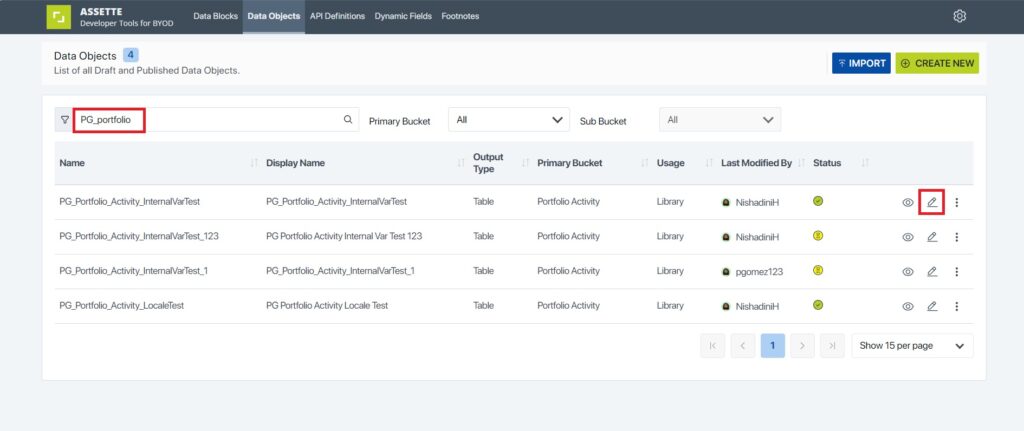This screenshot has width=1024, height=431.
Task: Open more options for PG_Portfolio_Activity_InternalVarTest row
Action: tap(957, 202)
